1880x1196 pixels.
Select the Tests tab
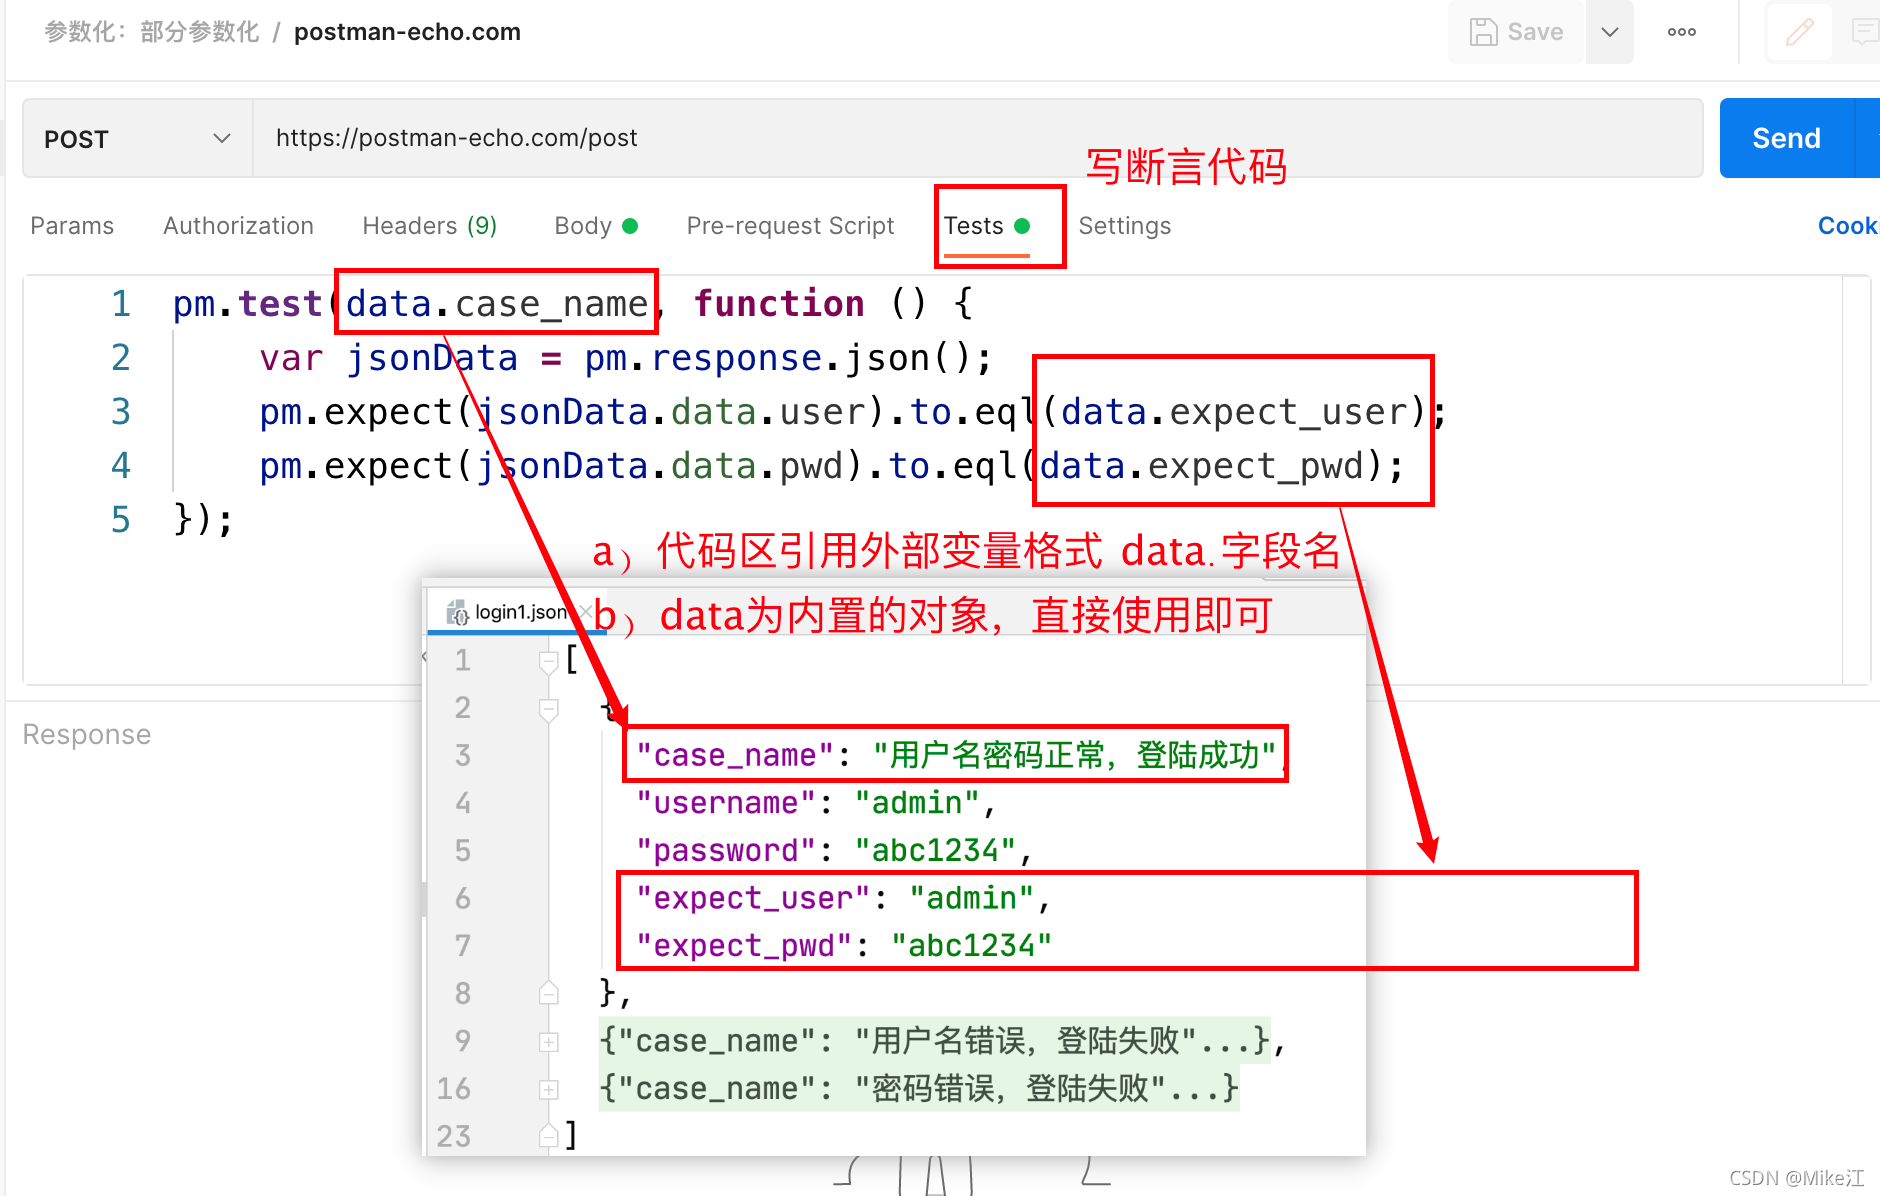[987, 226]
